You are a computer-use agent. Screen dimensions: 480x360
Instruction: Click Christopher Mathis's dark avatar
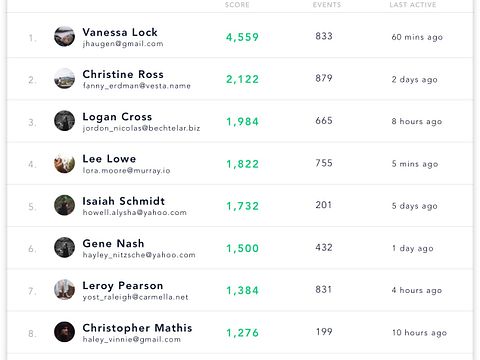click(x=64, y=332)
